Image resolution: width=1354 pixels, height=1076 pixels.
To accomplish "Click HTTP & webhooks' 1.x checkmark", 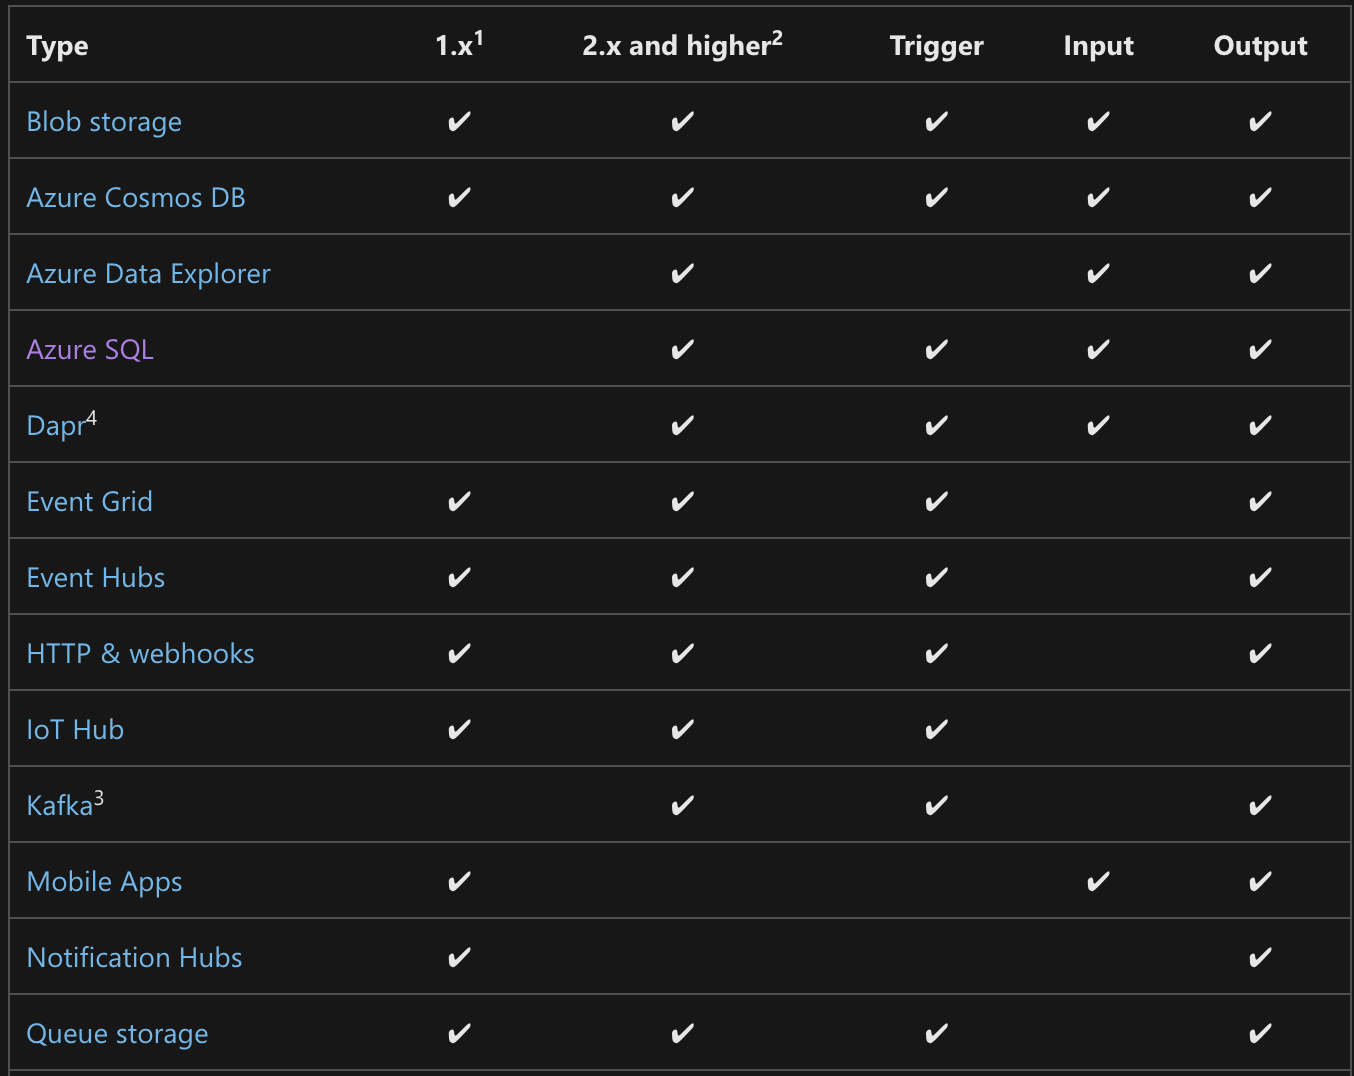I will point(460,654).
